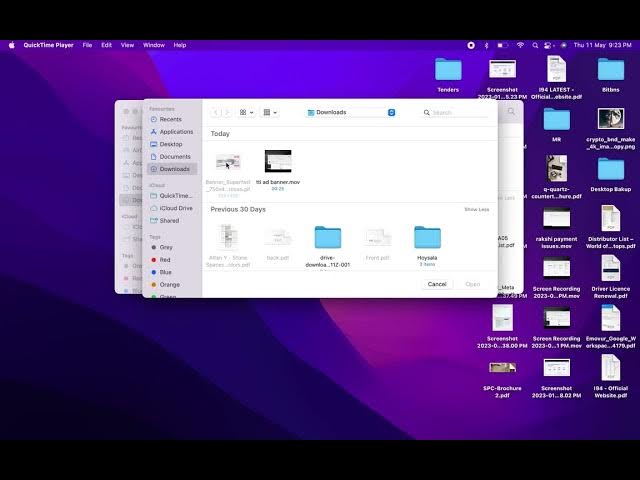Screen dimensions: 640x480
Task: Click the back navigation arrow
Action: [216, 112]
